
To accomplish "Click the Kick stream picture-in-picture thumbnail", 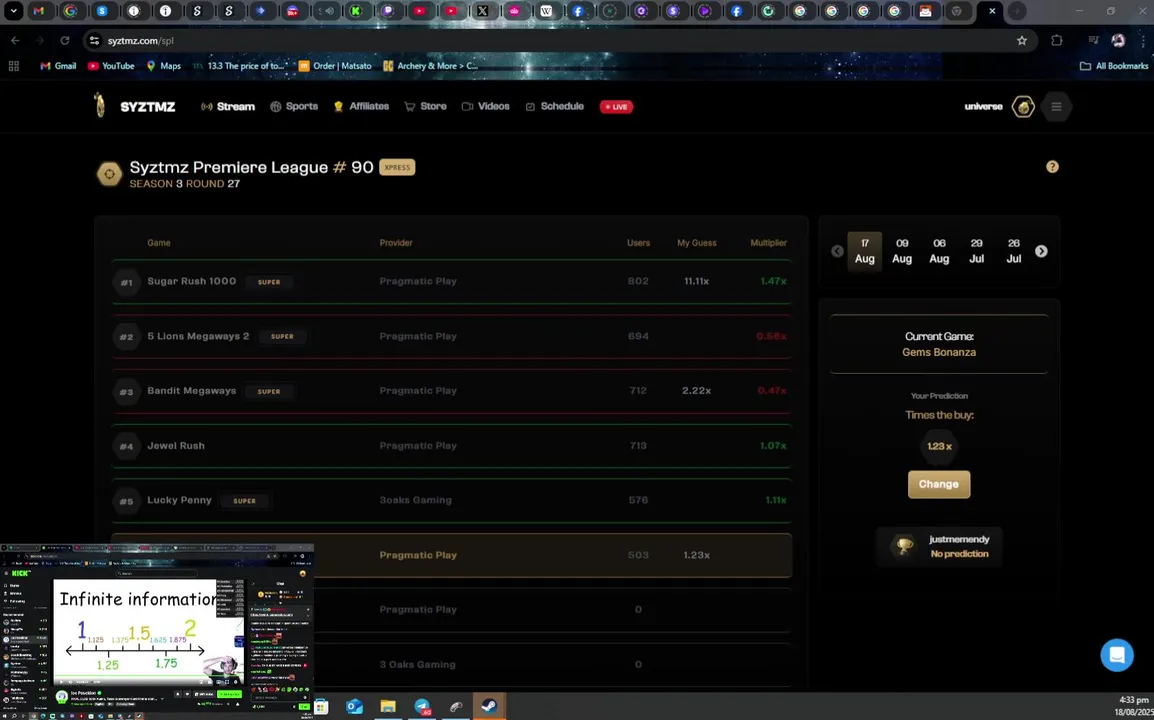I will pos(157,632).
